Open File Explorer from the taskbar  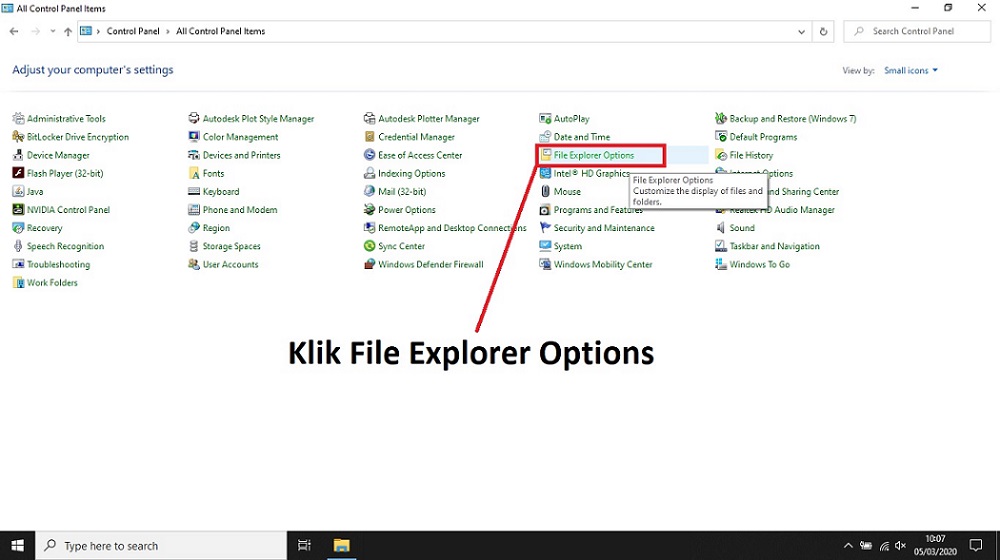tap(342, 545)
